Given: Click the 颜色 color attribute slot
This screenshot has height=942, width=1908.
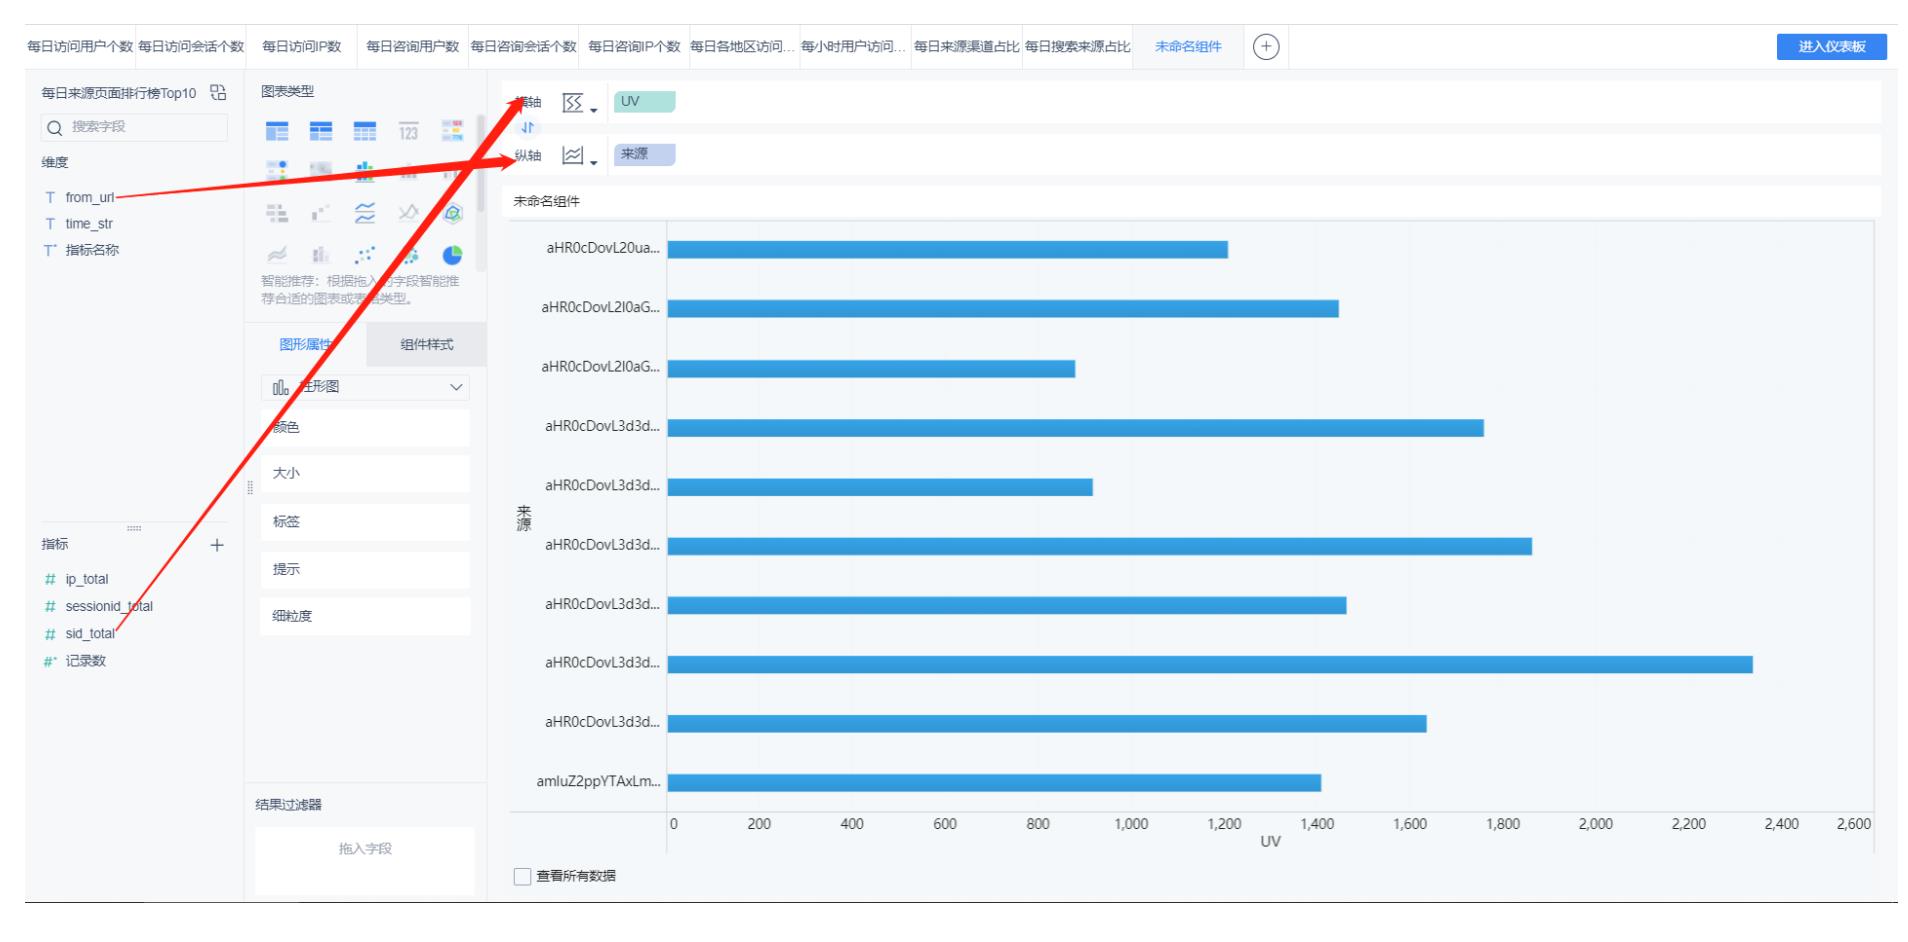Looking at the screenshot, I should [365, 427].
